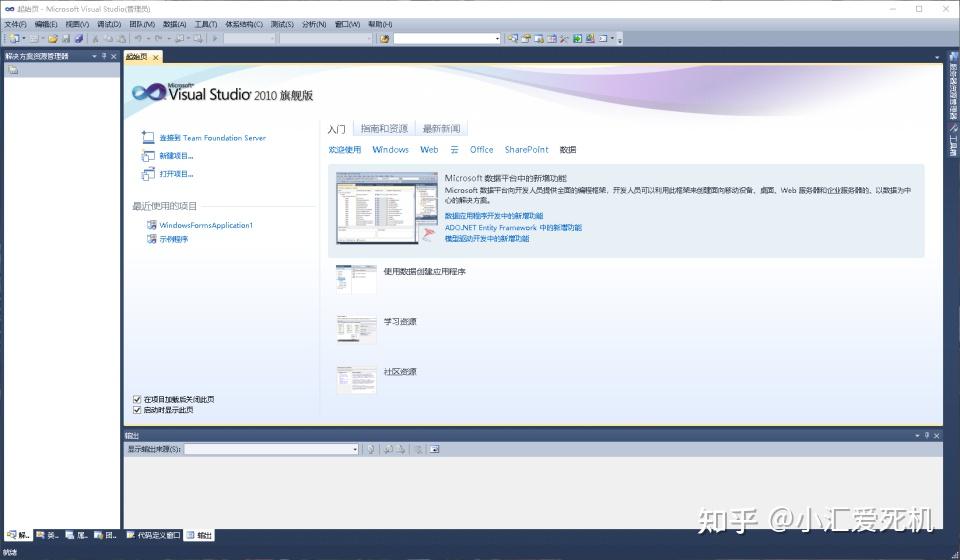Screen dimensions: 960x560
Task: Click the Office category link
Action: pyautogui.click(x=481, y=149)
